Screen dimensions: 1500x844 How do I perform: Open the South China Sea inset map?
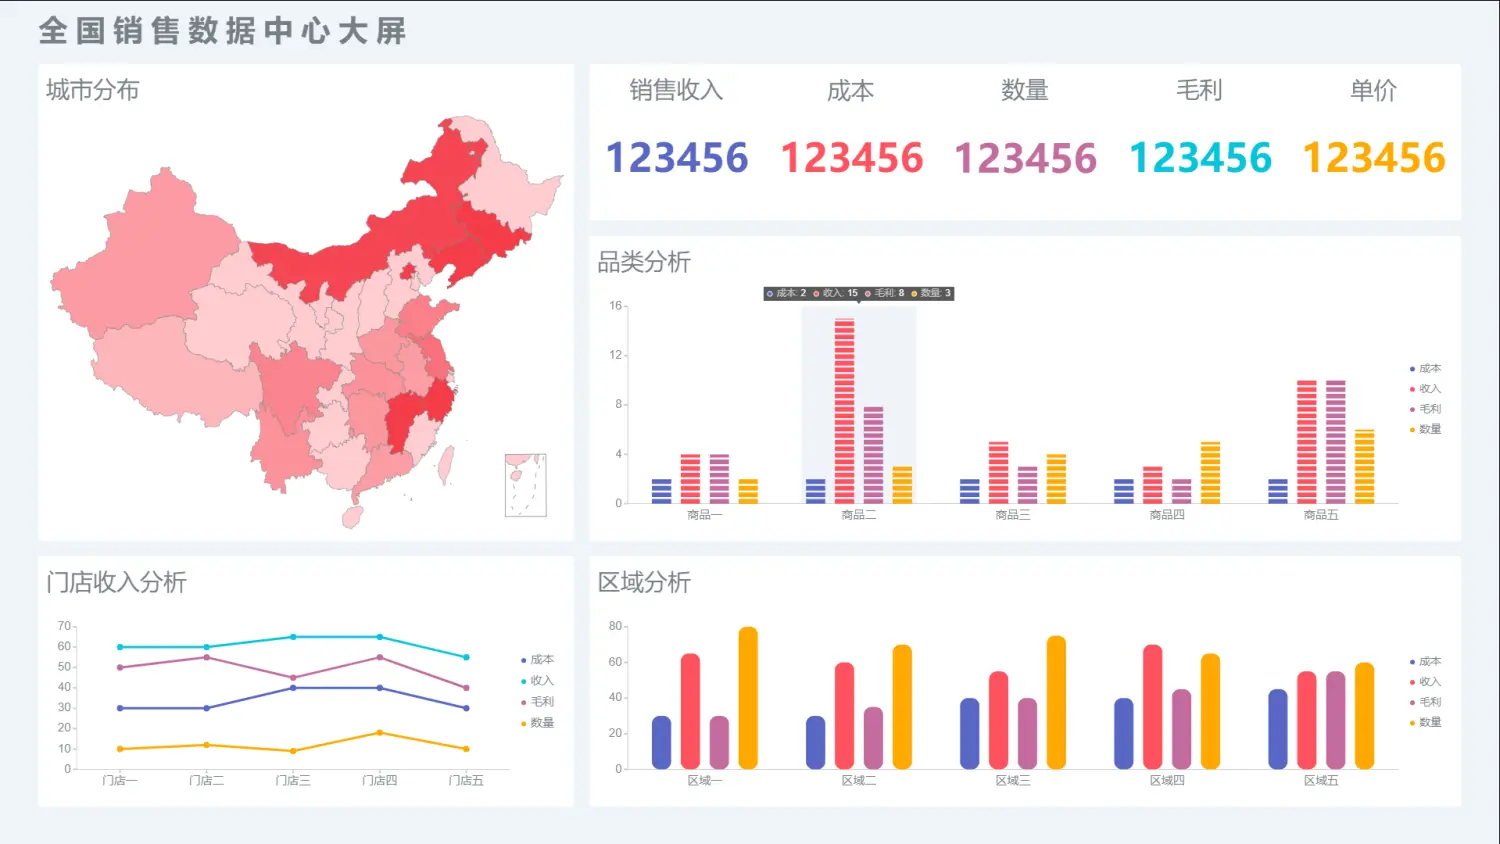[525, 485]
